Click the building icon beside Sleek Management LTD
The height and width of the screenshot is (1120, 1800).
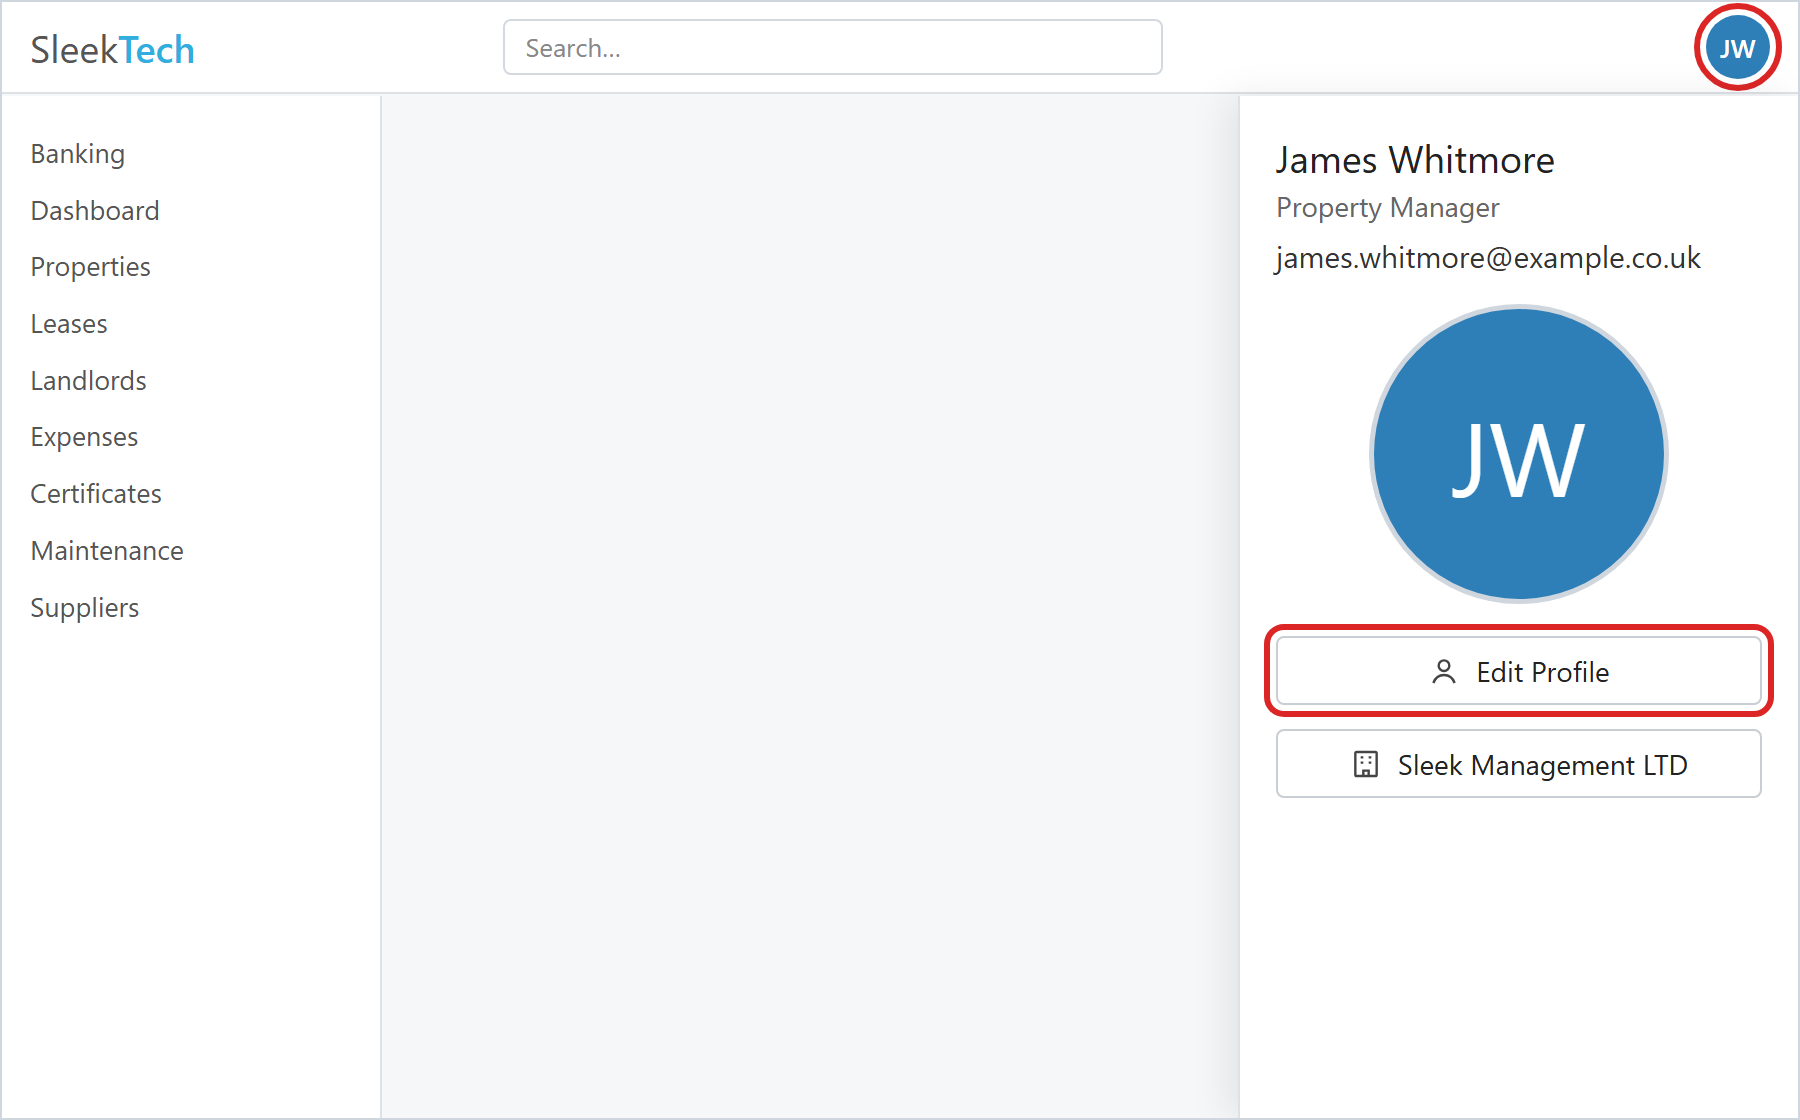1365,765
